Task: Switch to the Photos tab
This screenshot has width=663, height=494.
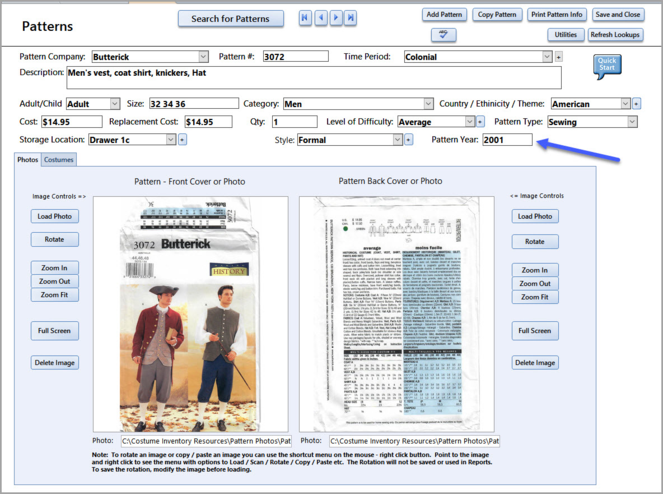Action: click(x=27, y=159)
